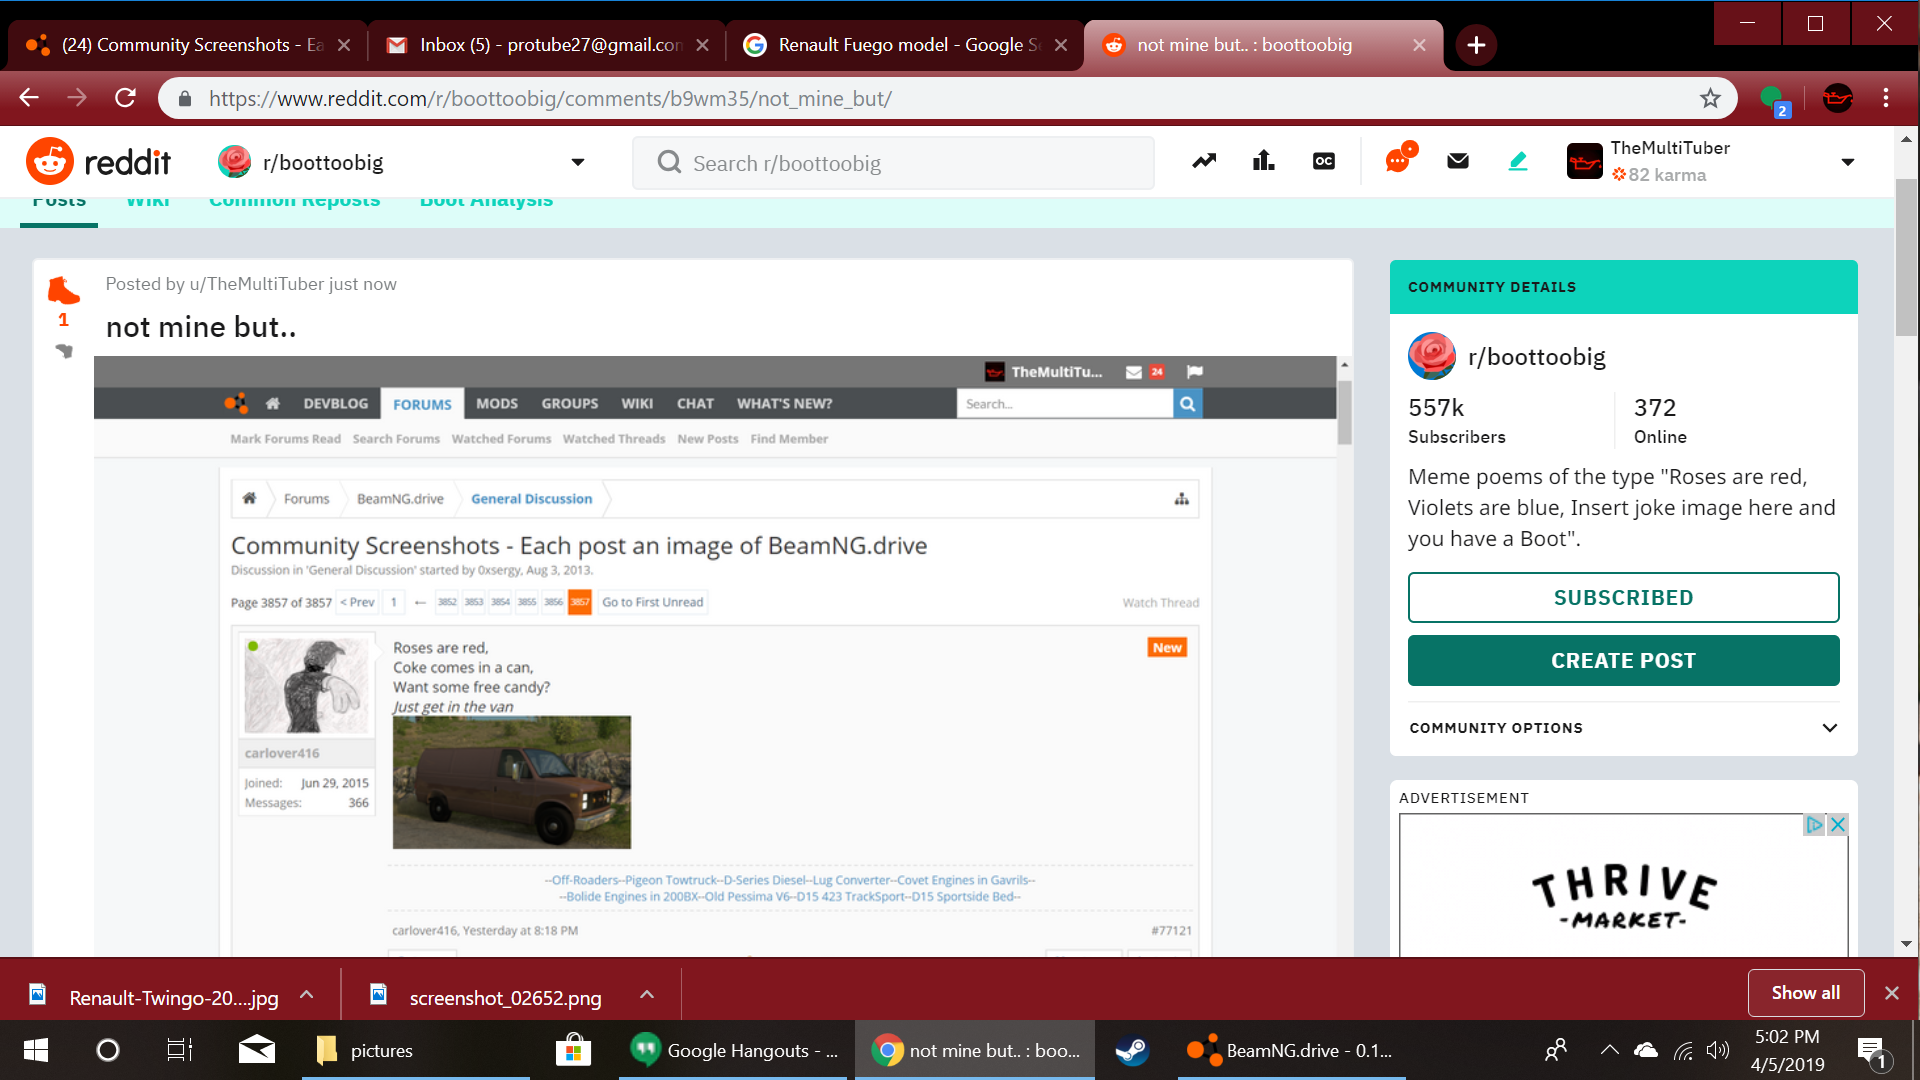The image size is (1920, 1080).
Task: Open Task View on the taskbar
Action: [179, 1050]
